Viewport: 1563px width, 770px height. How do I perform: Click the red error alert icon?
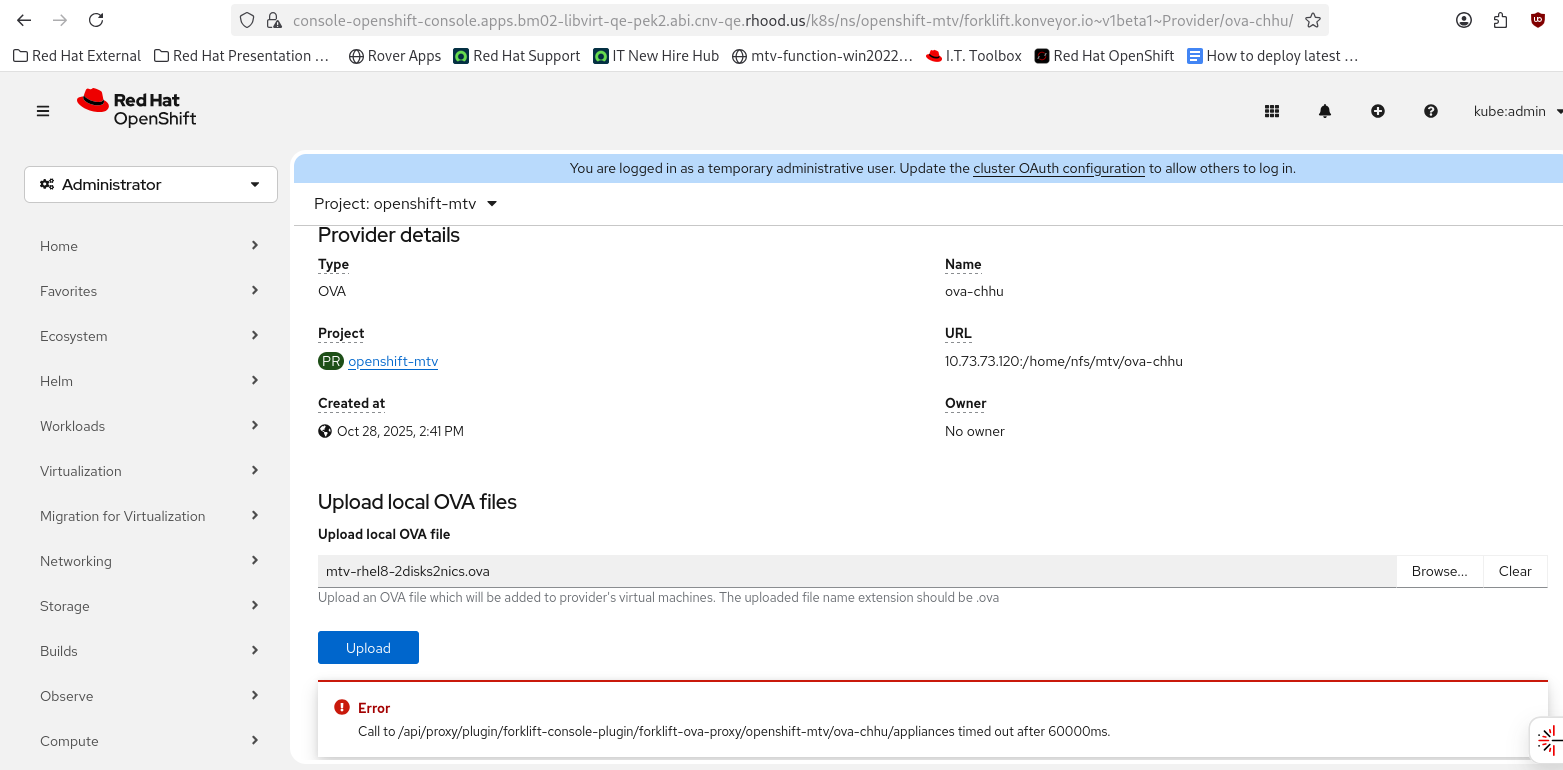tap(342, 708)
